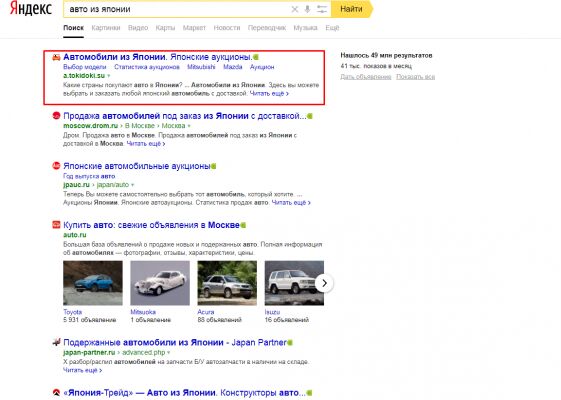Follow Статистика аукционов sitelink
561x400 pixels.
147,67
